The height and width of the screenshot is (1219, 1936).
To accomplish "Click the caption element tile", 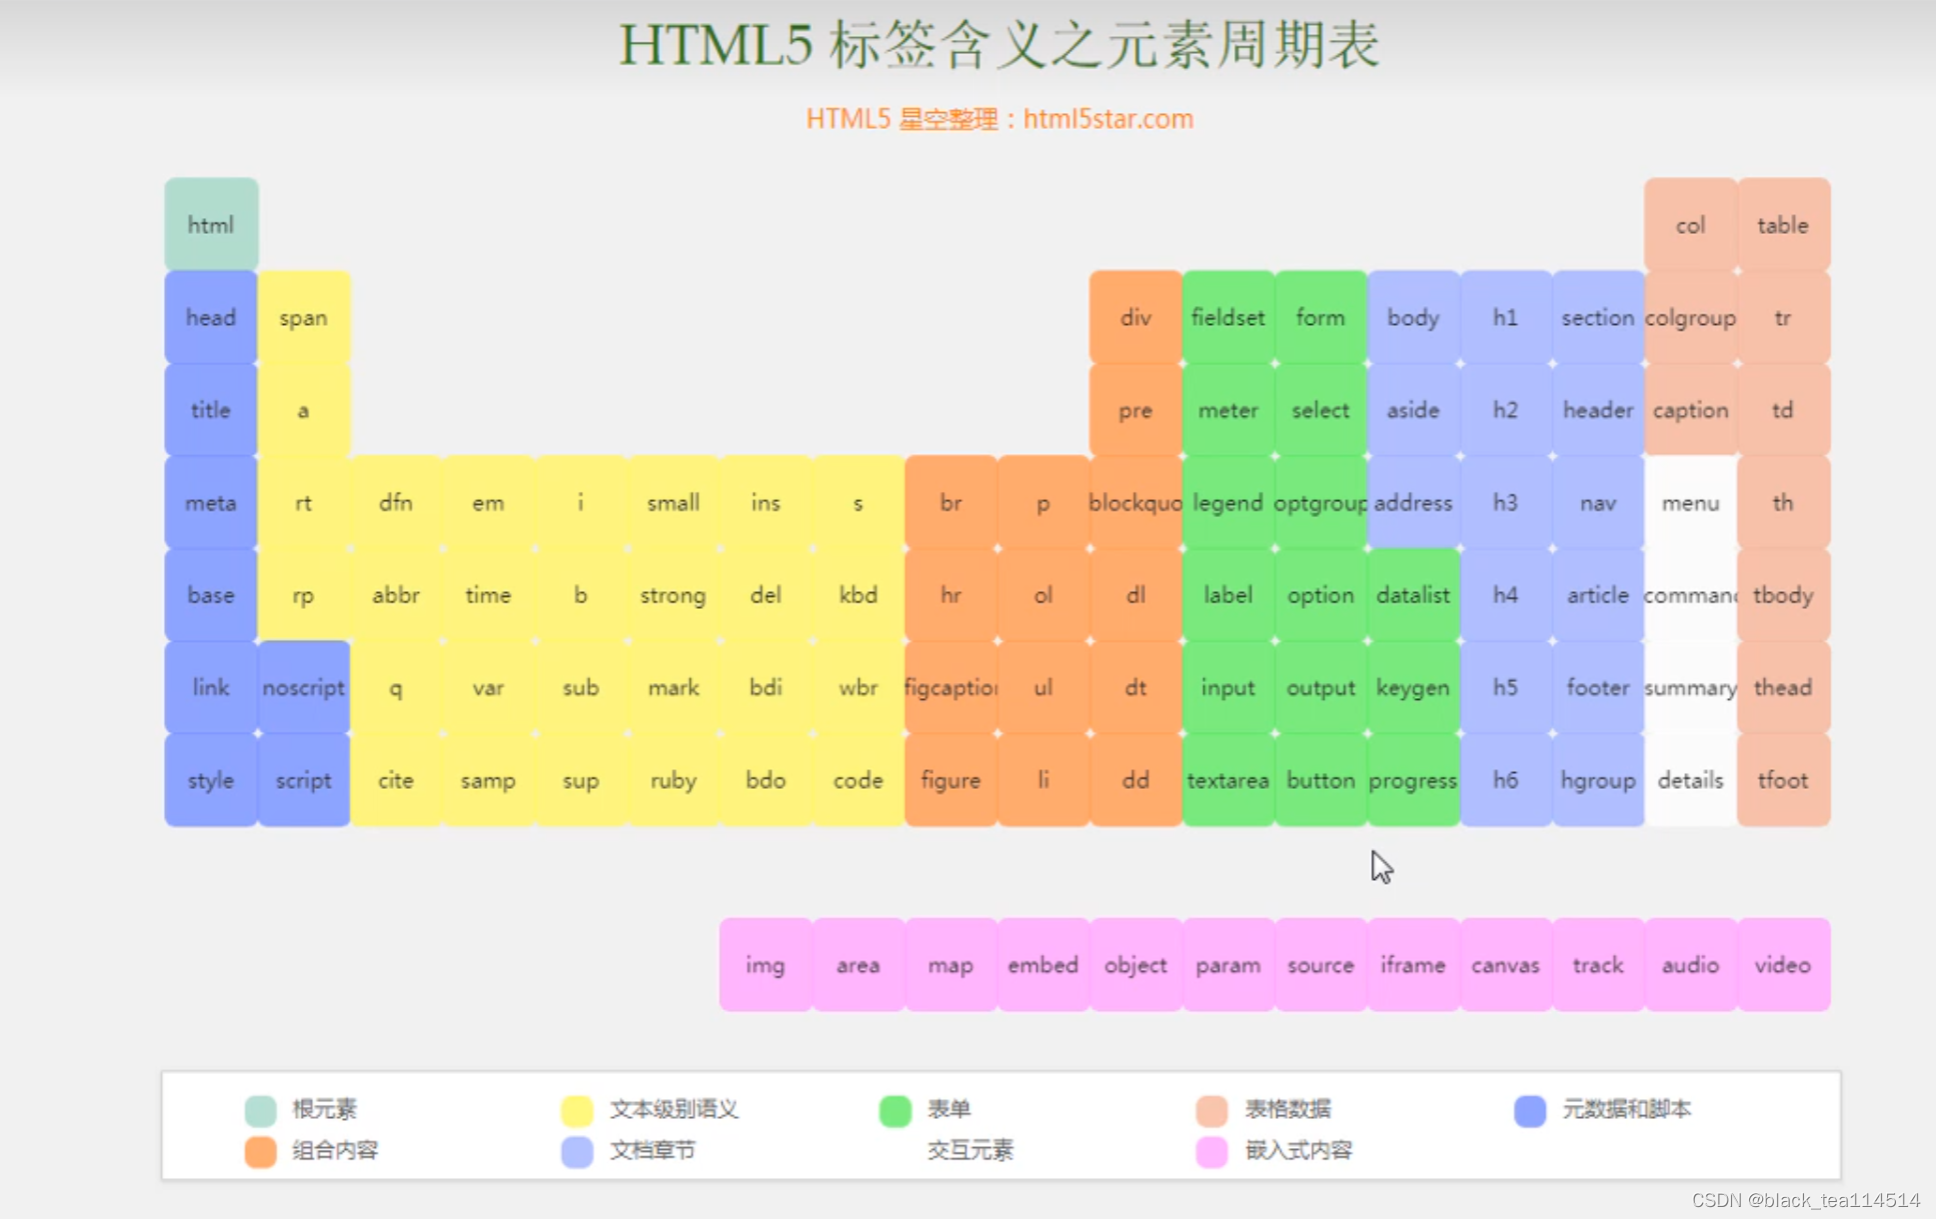I will pyautogui.click(x=1690, y=410).
